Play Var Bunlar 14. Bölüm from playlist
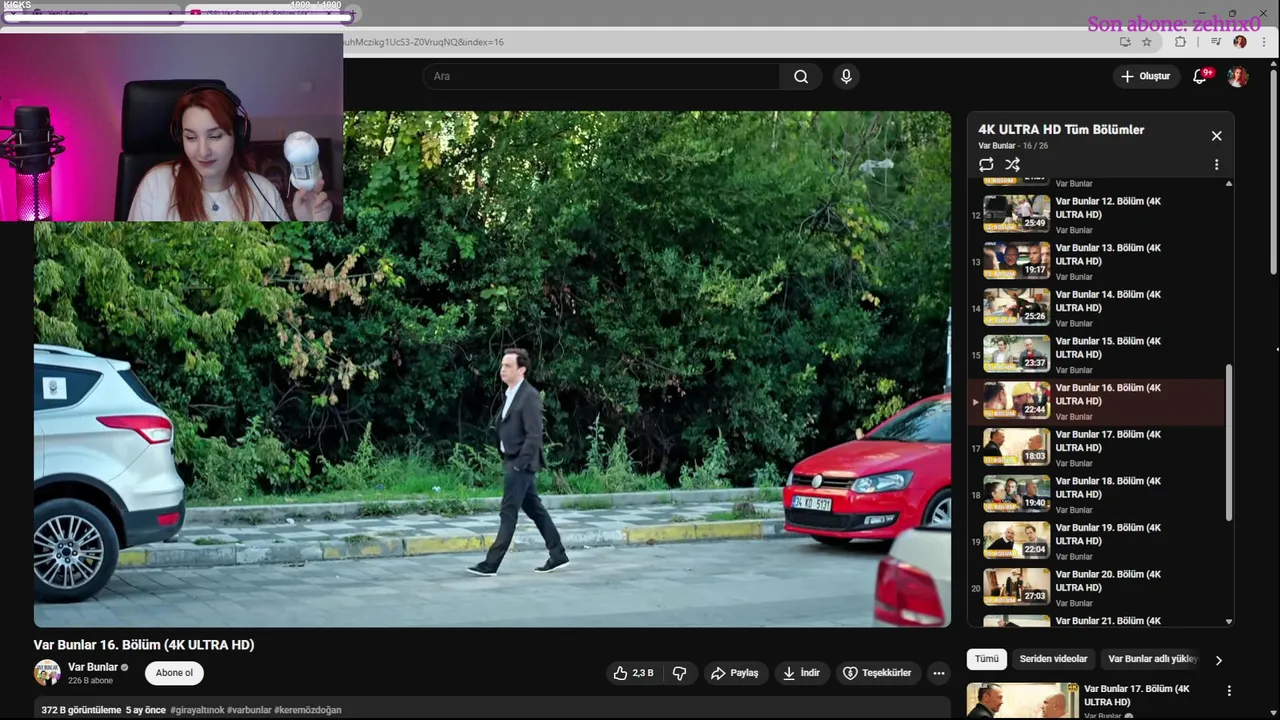This screenshot has width=1280, height=720. [1097, 307]
